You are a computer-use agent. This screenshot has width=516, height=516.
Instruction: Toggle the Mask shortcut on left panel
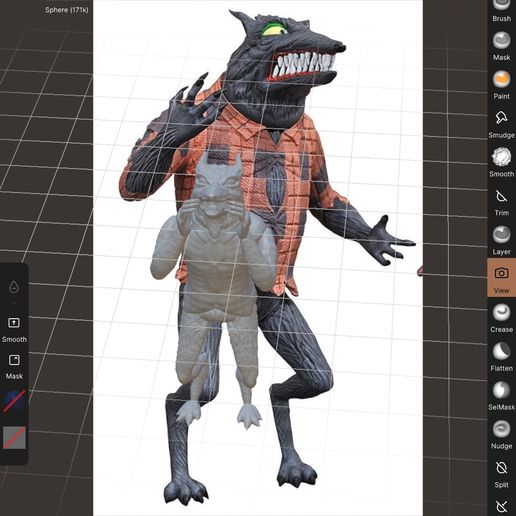tap(14, 366)
